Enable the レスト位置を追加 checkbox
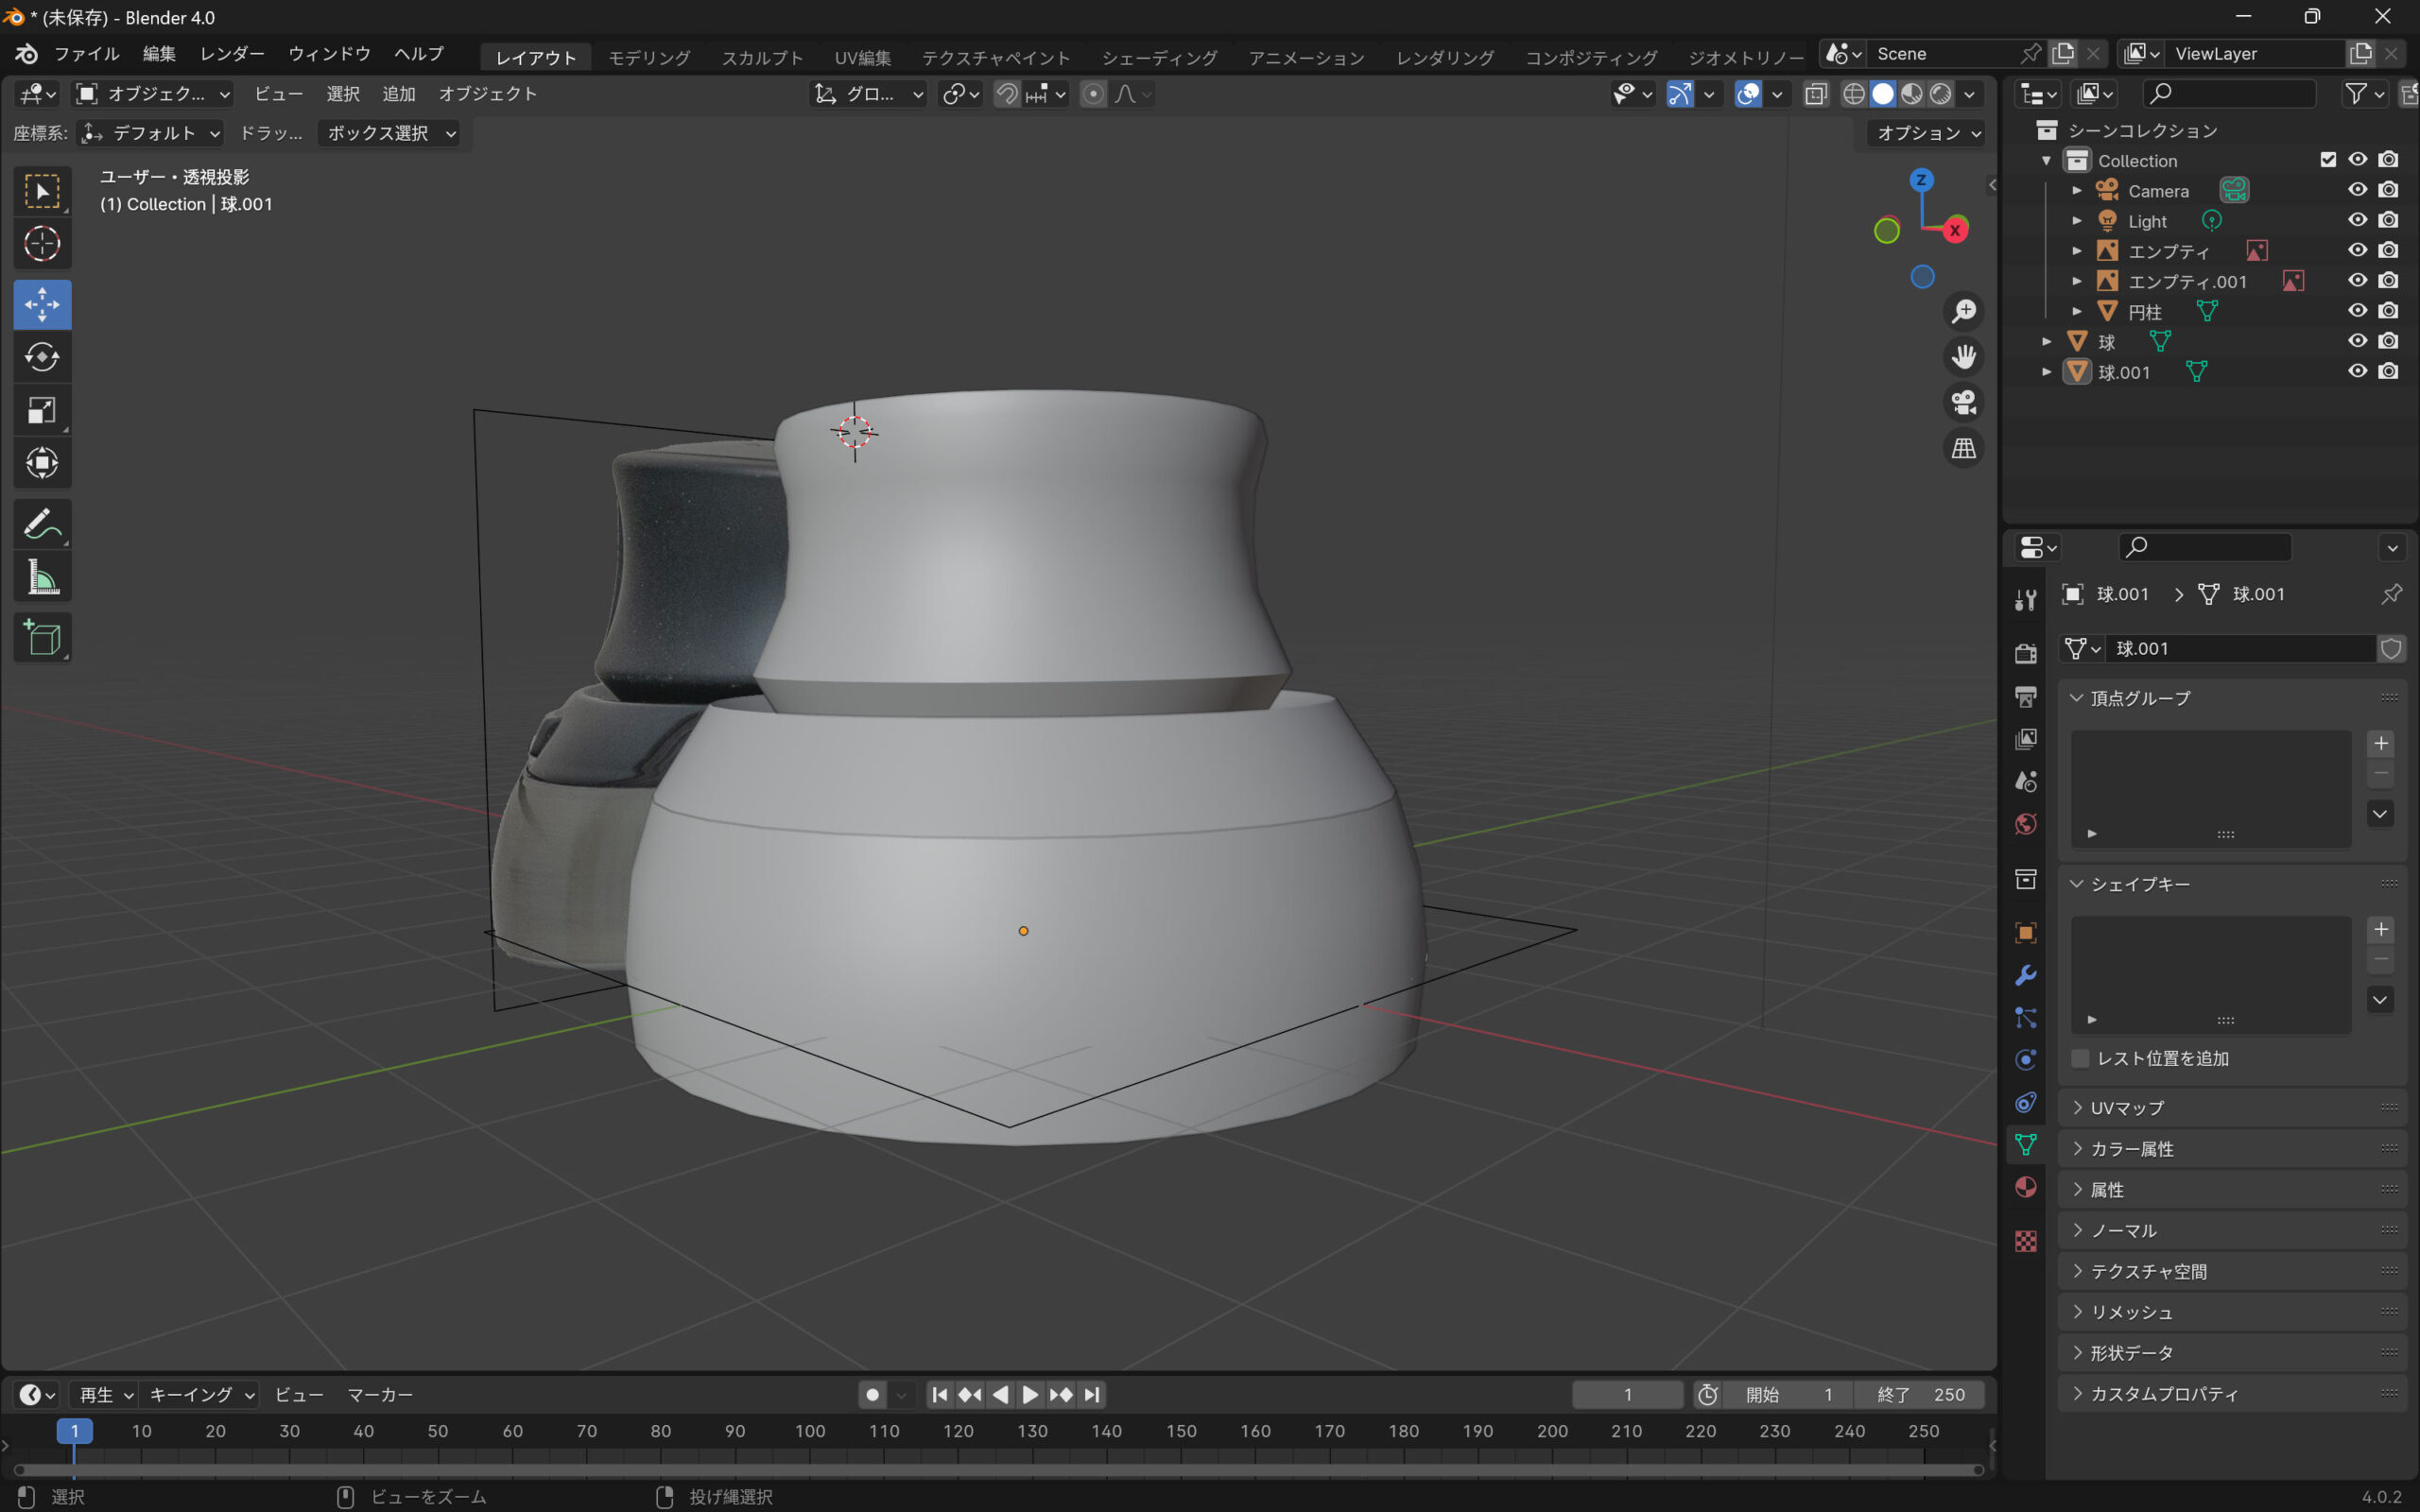2420x1512 pixels. click(2081, 1058)
